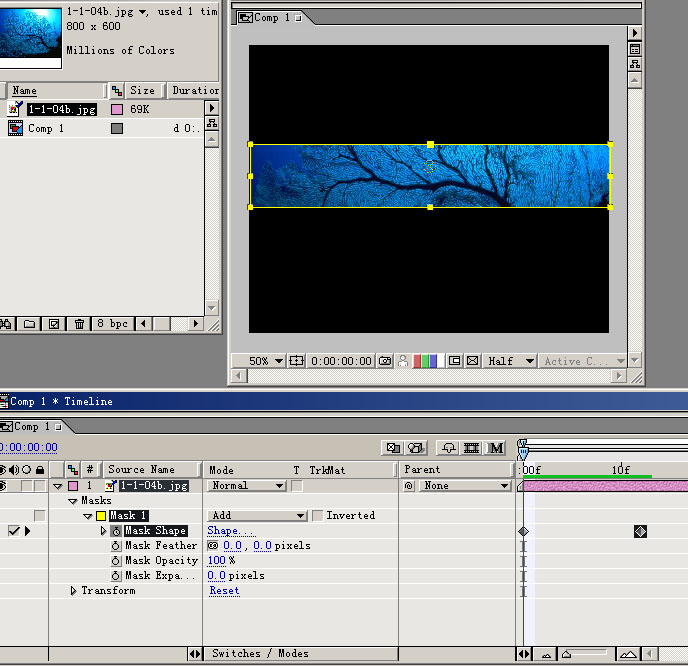
Task: Click the find binoculars icon in Project panel
Action: tap(6, 324)
